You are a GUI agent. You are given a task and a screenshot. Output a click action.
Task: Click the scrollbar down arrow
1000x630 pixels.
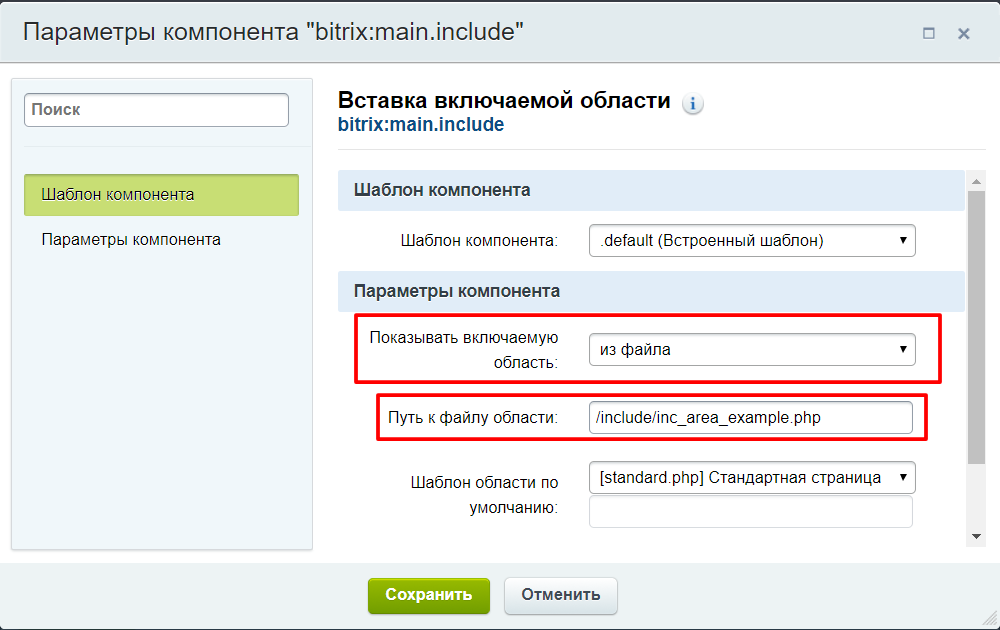coord(976,536)
